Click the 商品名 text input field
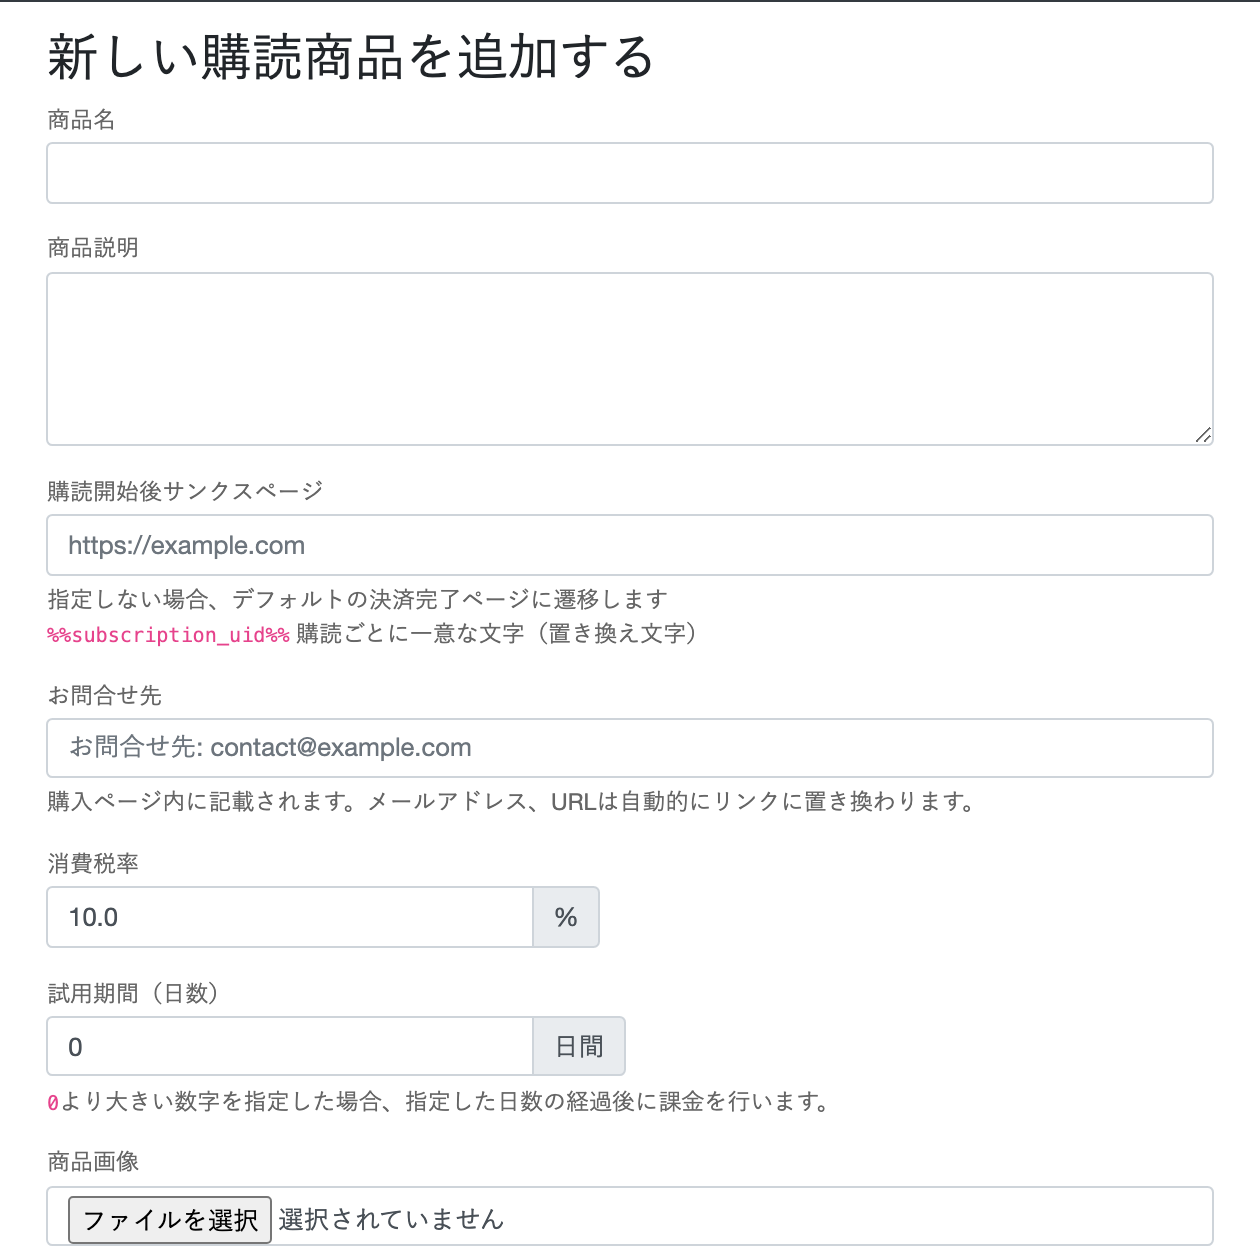 tap(629, 173)
